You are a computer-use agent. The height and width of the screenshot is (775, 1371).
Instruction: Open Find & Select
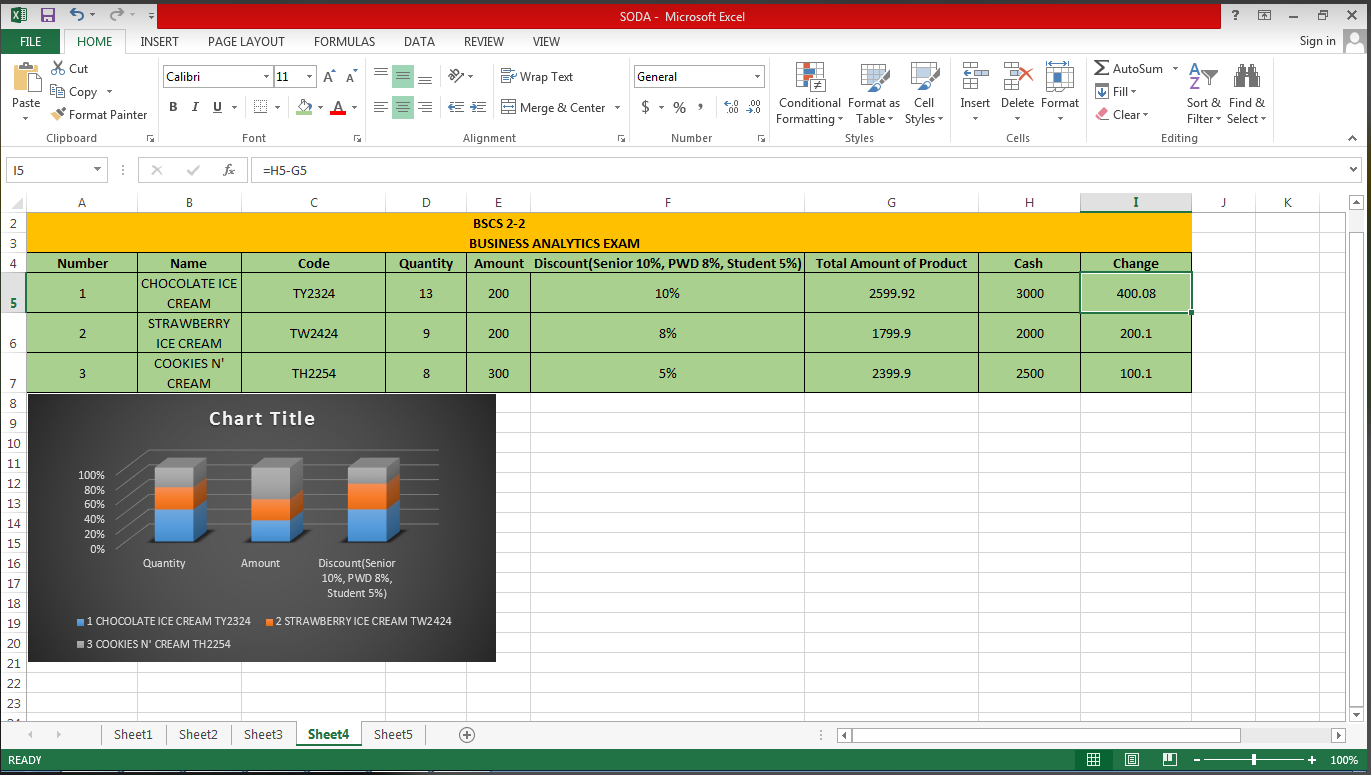tap(1247, 93)
